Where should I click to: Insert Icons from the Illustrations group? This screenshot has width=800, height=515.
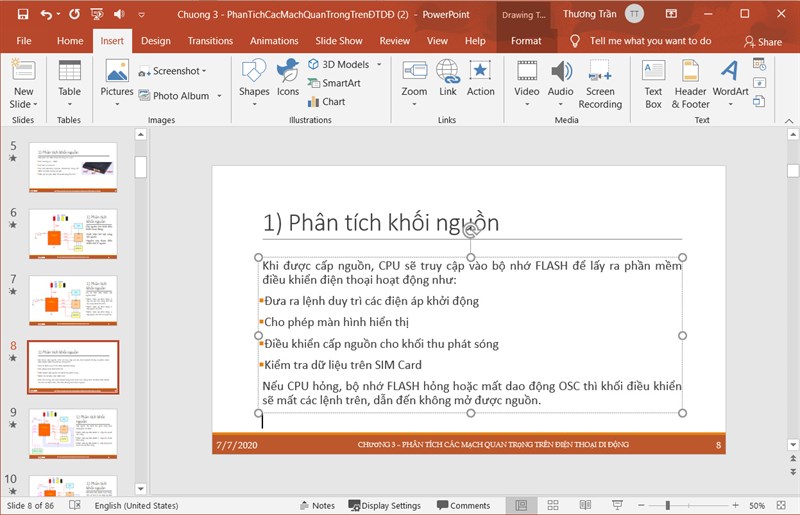[288, 78]
